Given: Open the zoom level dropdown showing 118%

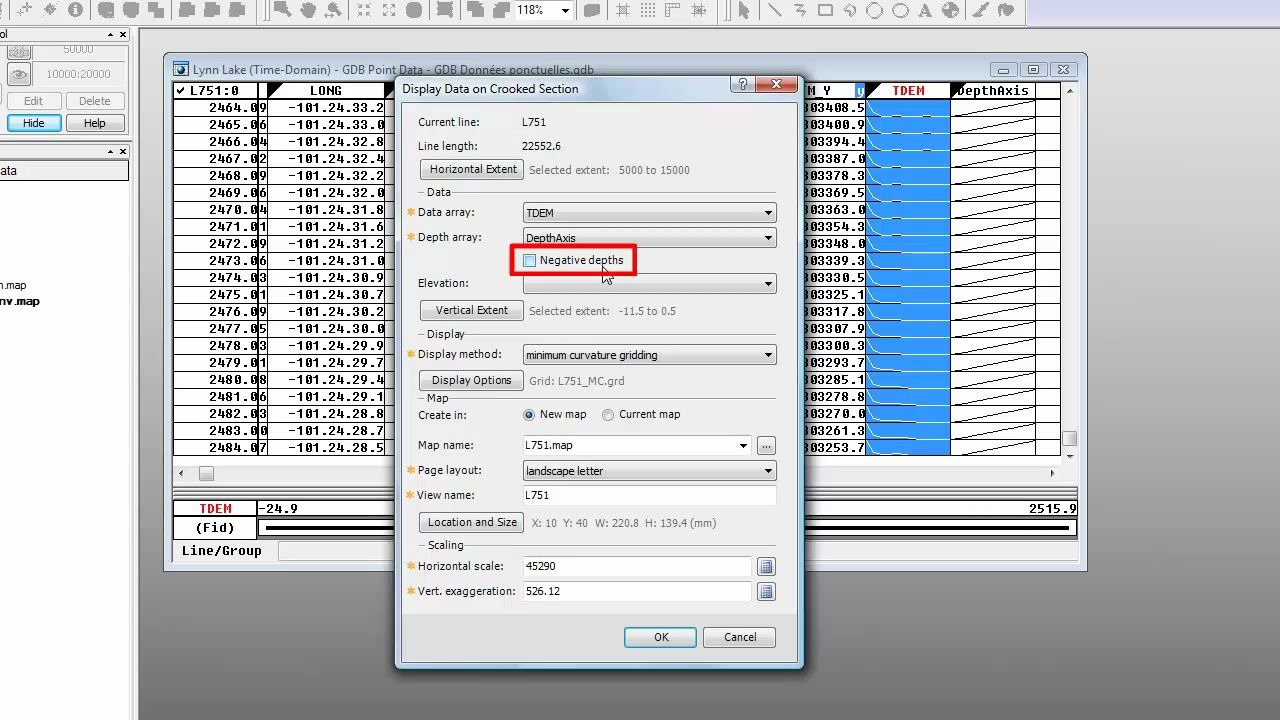Looking at the screenshot, I should click(x=565, y=11).
